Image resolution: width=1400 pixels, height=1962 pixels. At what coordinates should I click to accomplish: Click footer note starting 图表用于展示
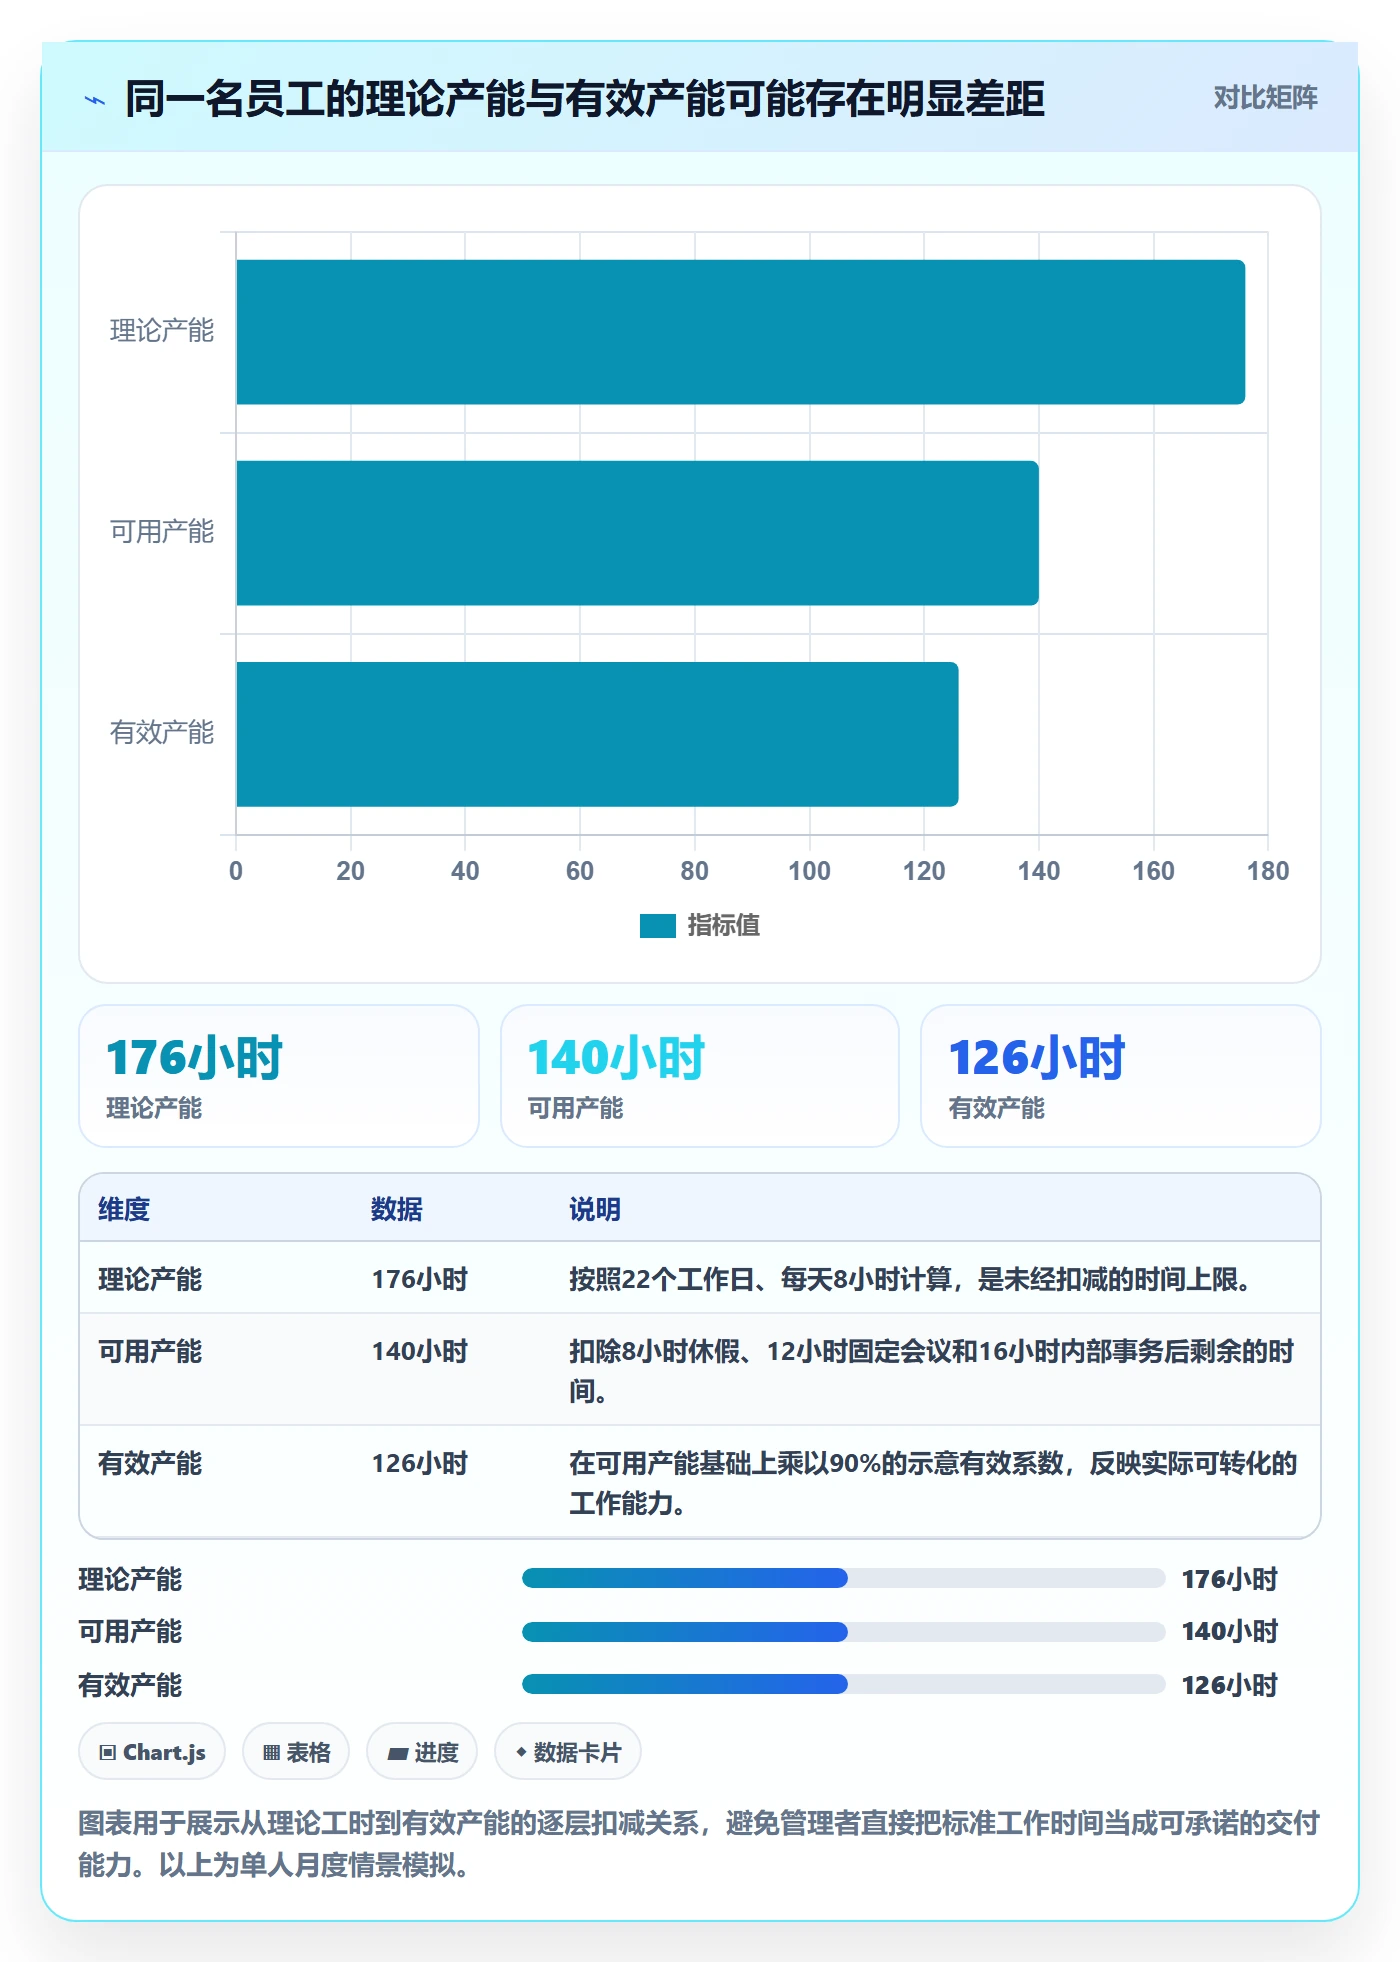click(699, 1844)
